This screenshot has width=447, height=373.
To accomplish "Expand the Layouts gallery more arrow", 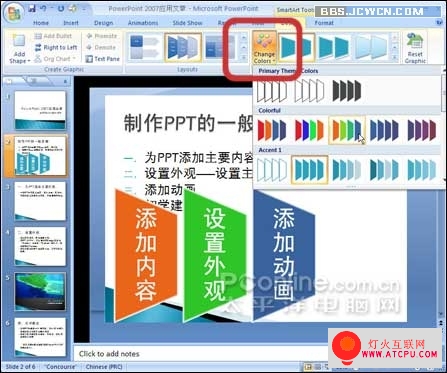I will click(x=244, y=58).
